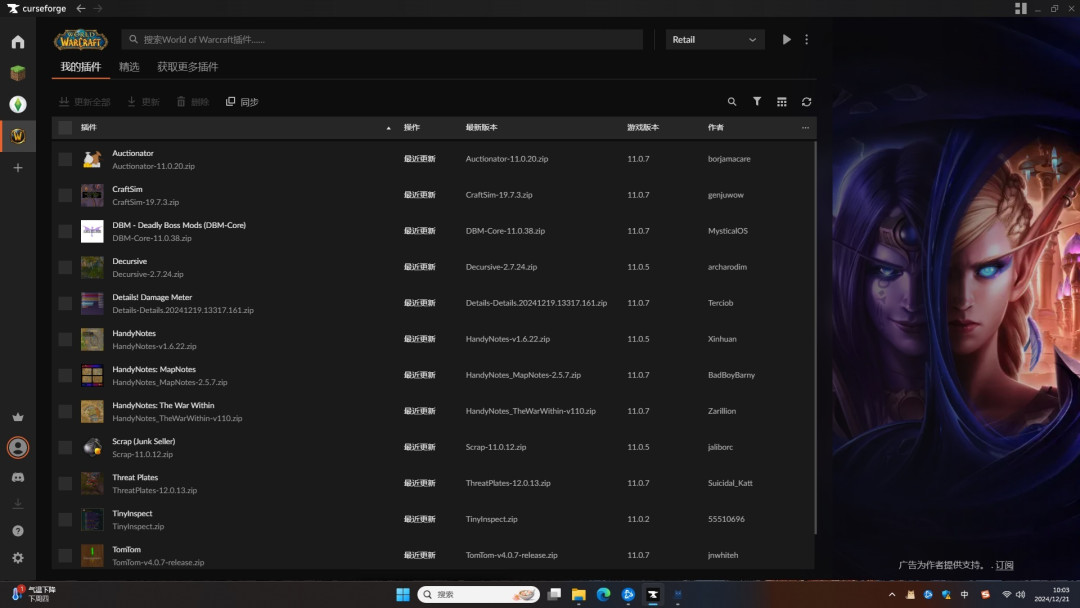Refresh the addon list
The width and height of the screenshot is (1080, 608).
click(806, 102)
